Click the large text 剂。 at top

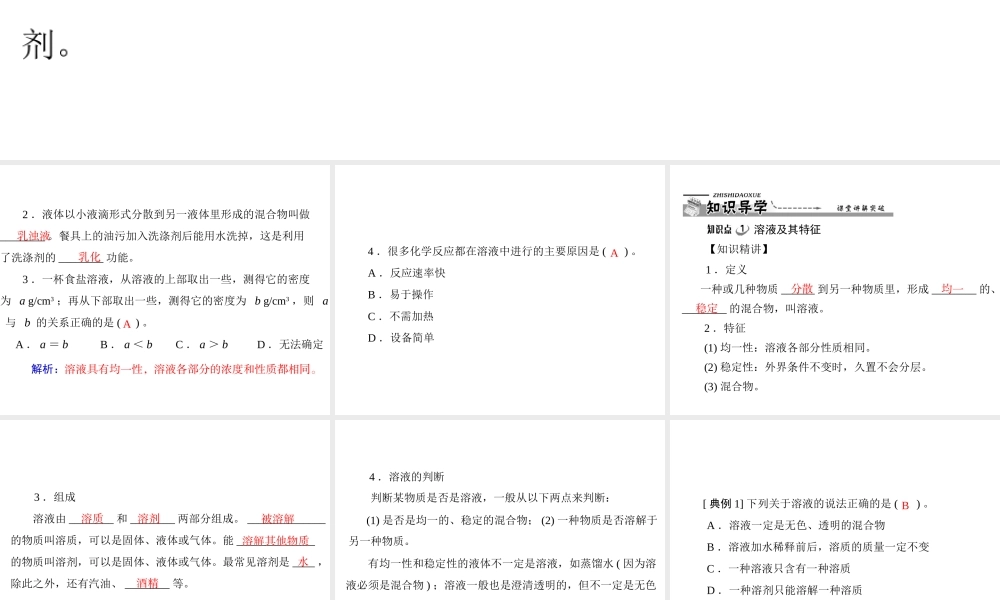(47, 45)
